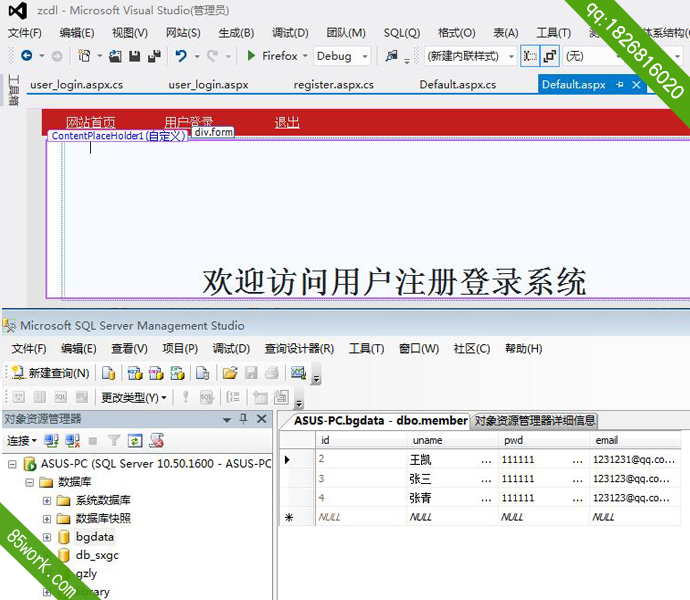
Task: Toggle the second highlighted formatting icon before (无)
Action: tap(550, 56)
